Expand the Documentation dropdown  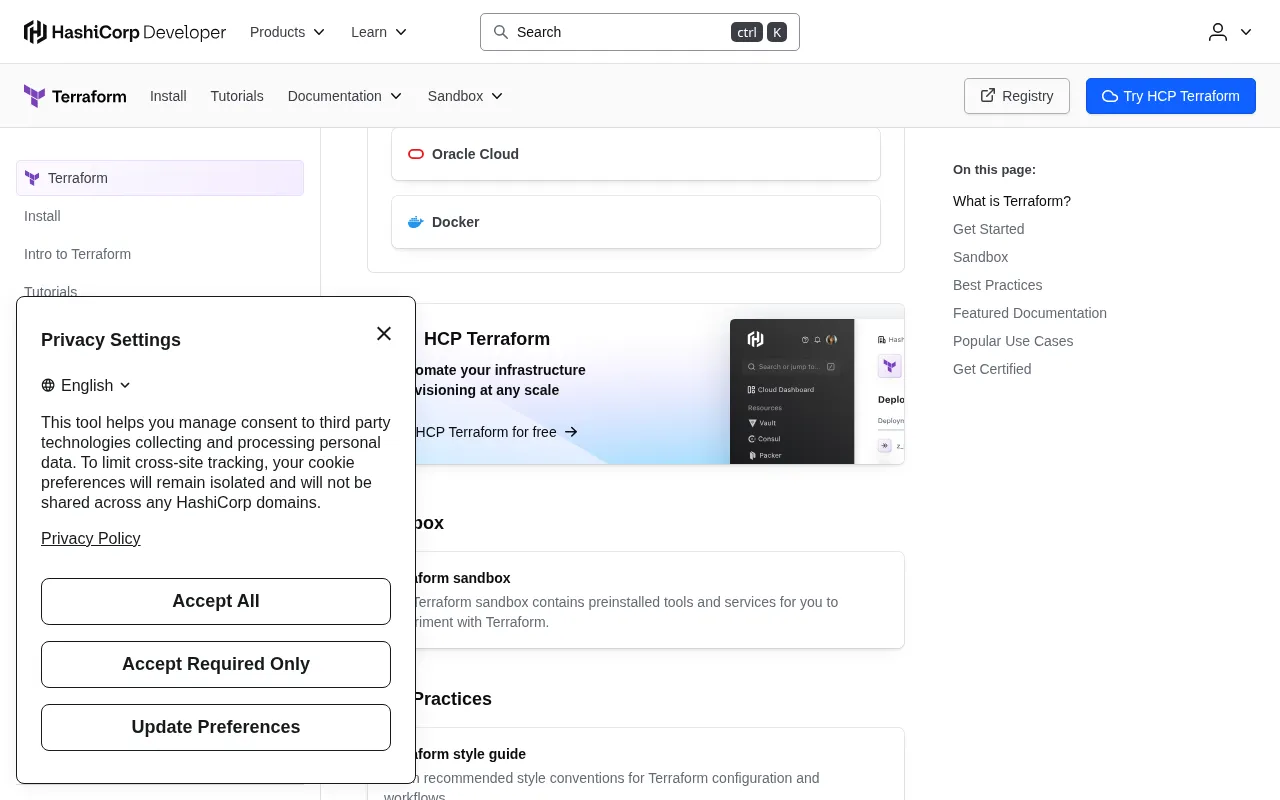coord(345,96)
